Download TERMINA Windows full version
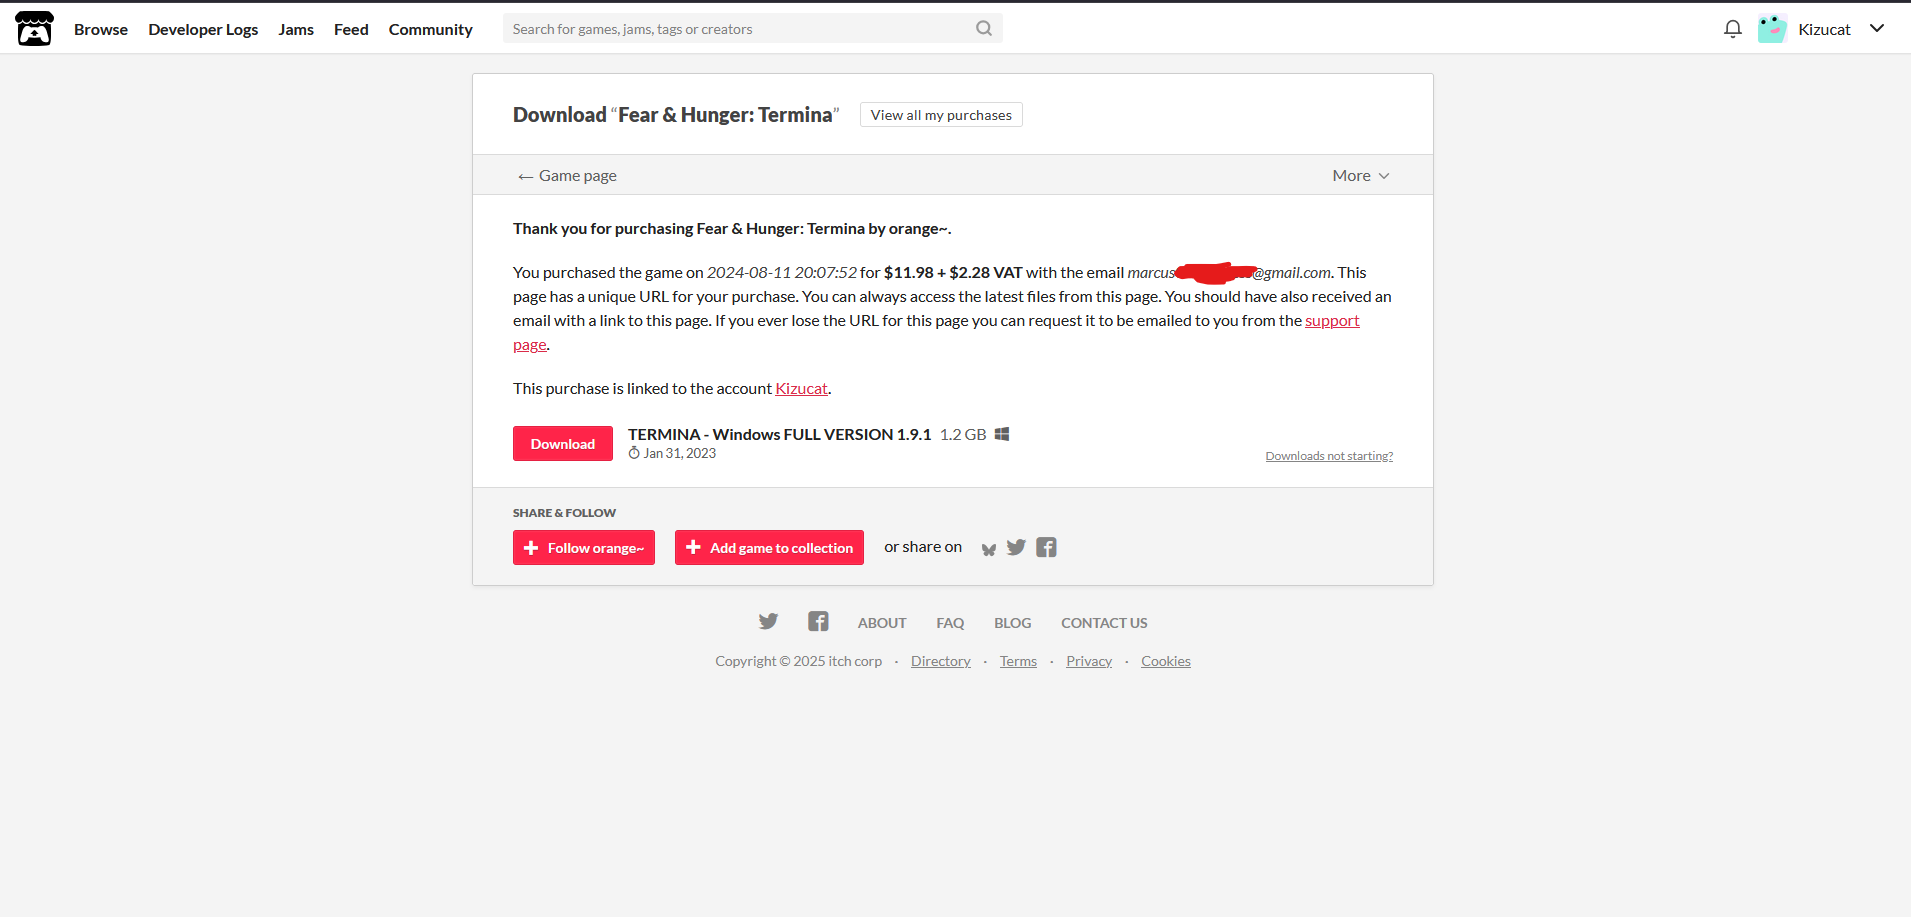This screenshot has height=917, width=1911. (x=563, y=444)
